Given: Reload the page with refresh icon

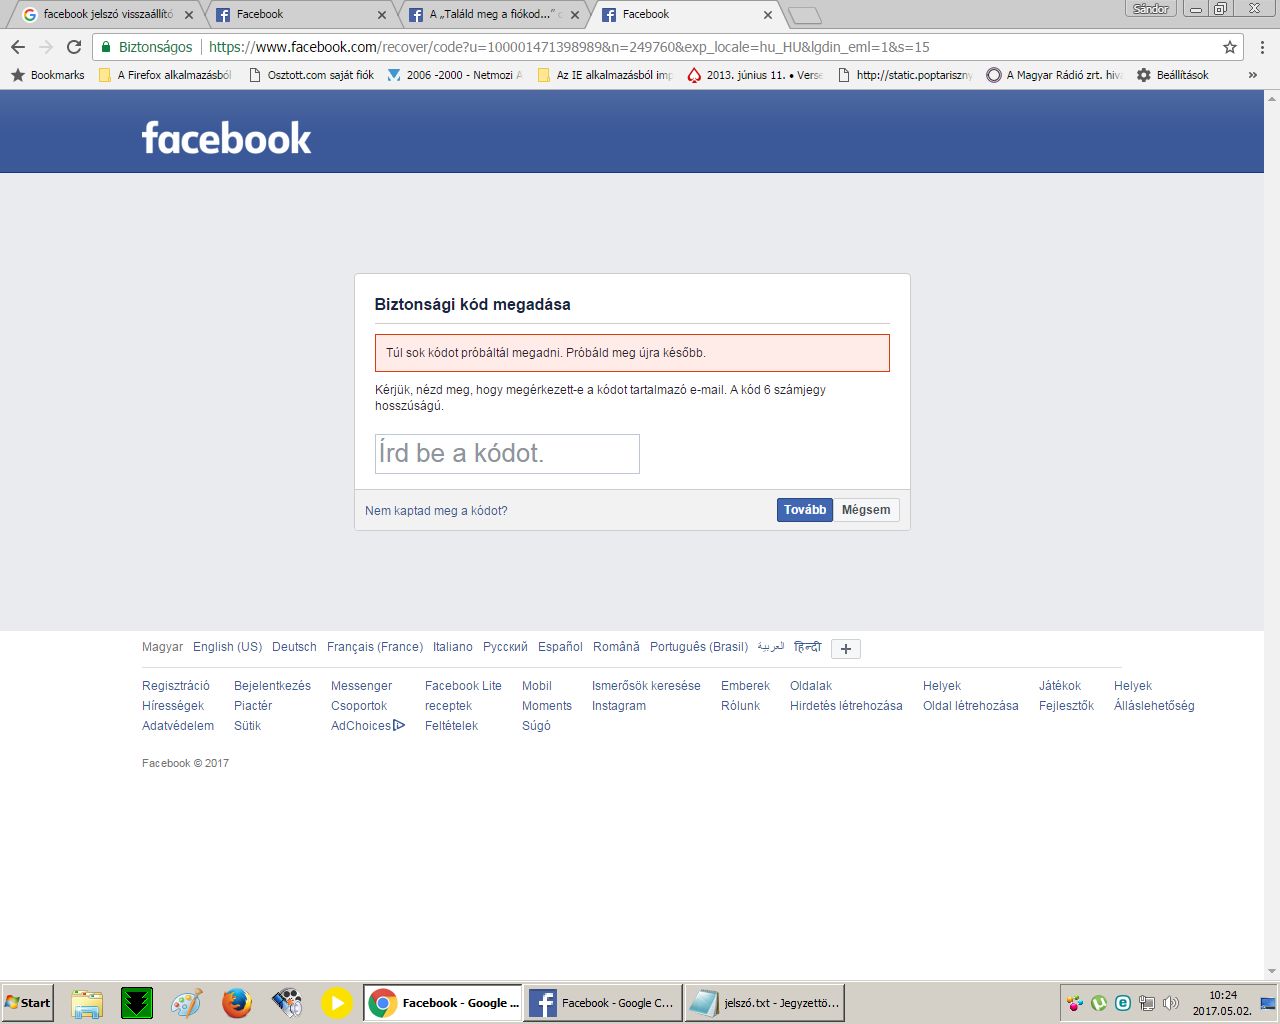Looking at the screenshot, I should click(x=74, y=47).
